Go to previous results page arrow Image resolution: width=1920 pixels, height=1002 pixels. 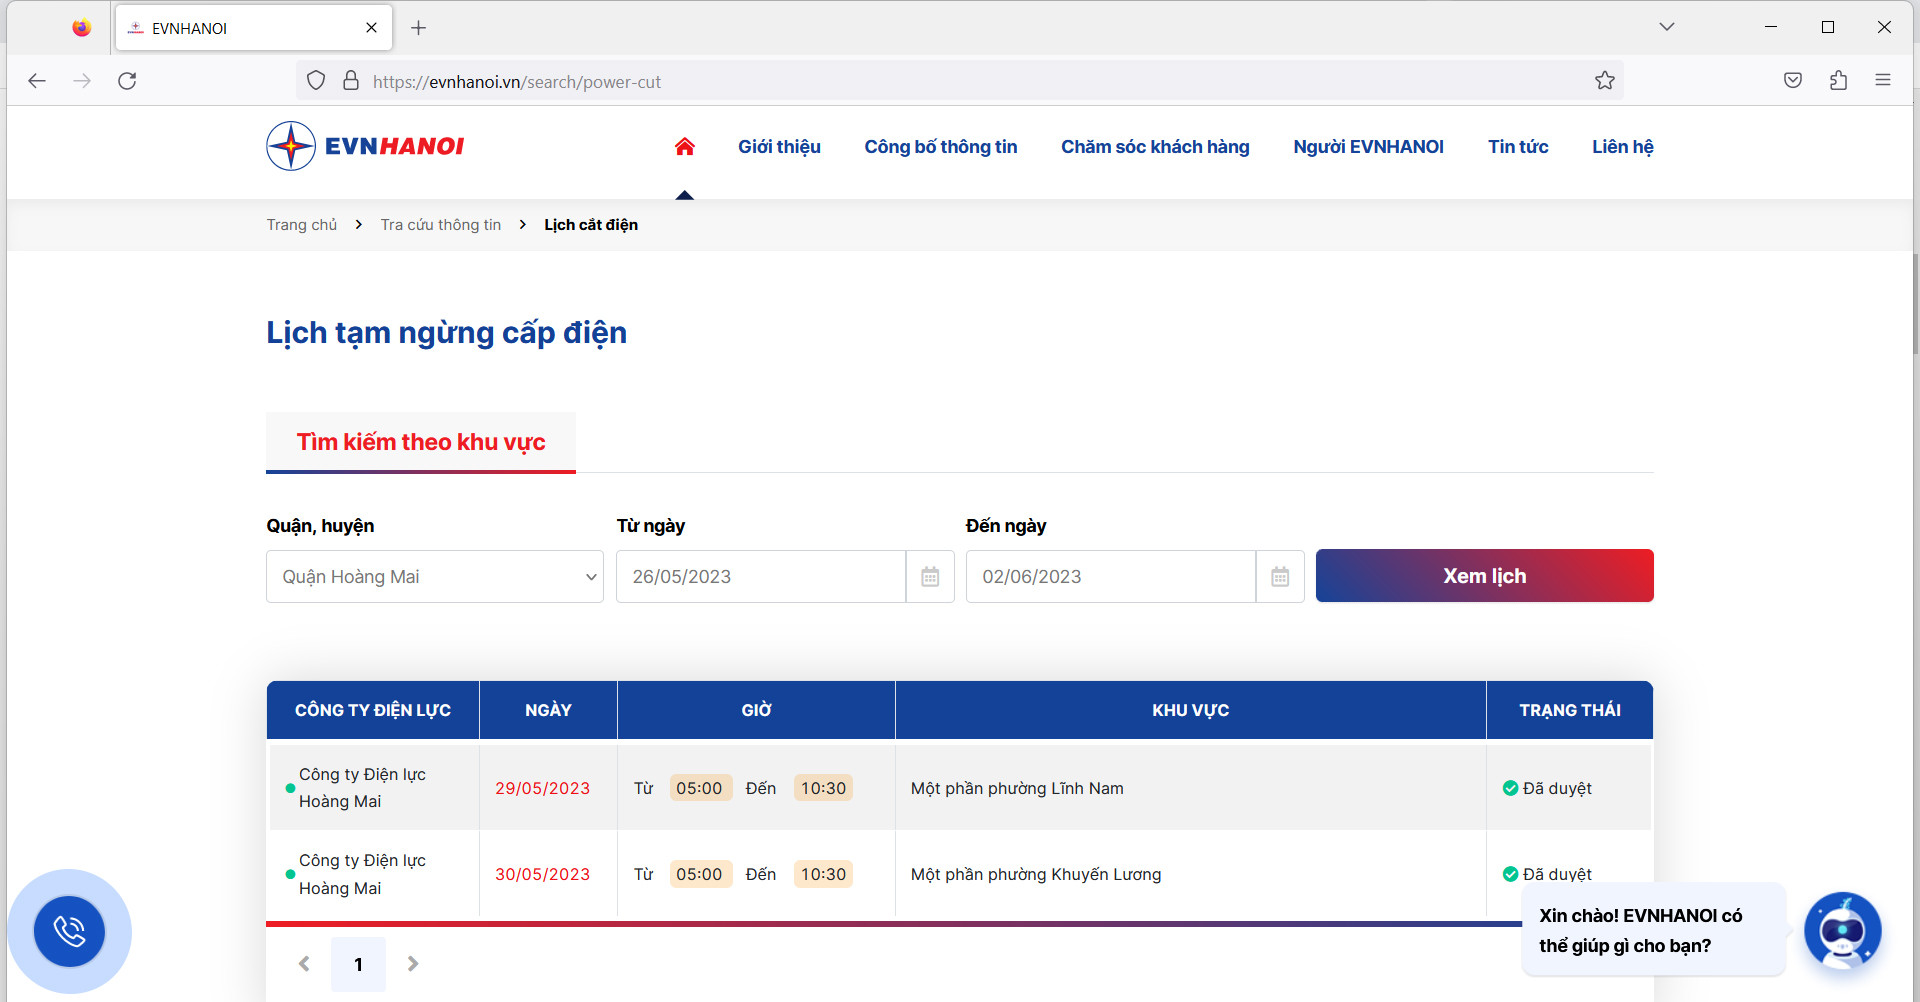point(304,964)
